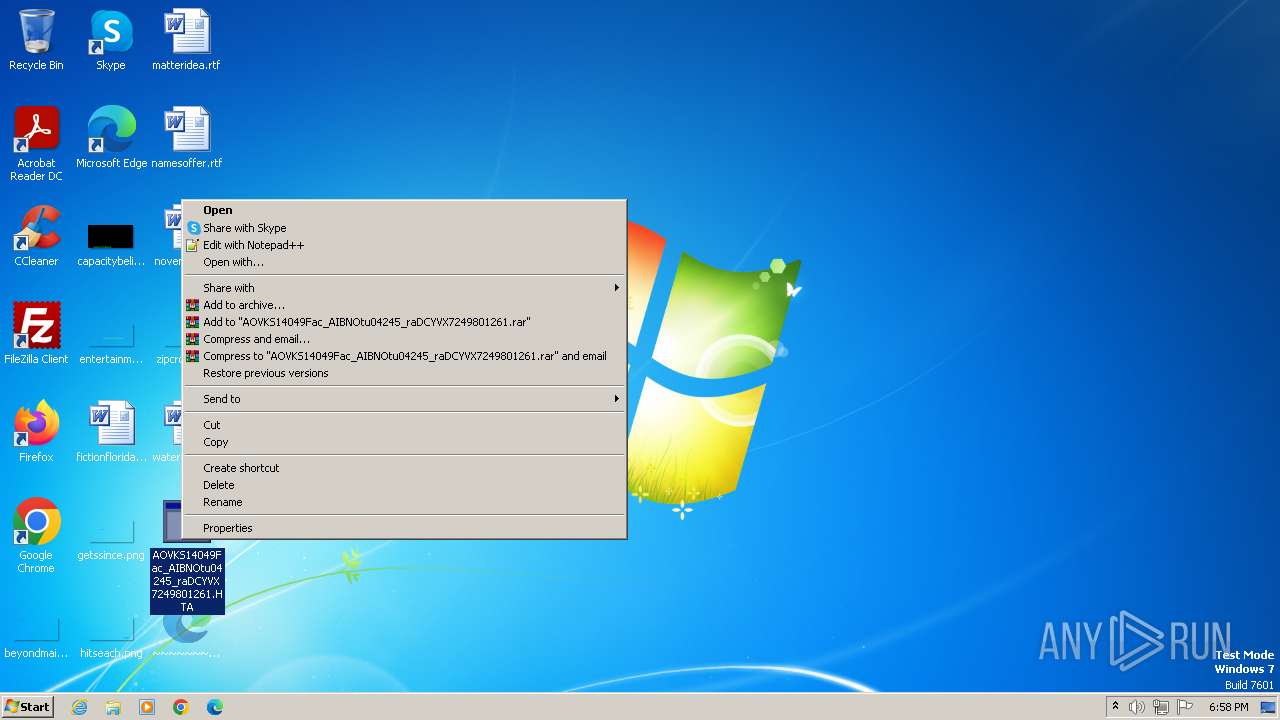Choose Restore previous versions
1280x720 pixels.
click(x=404, y=373)
